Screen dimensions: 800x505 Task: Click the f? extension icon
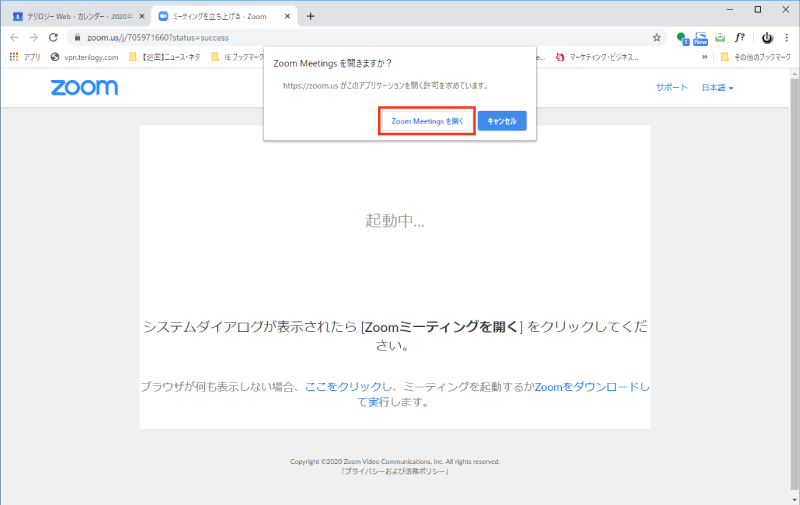tap(739, 37)
